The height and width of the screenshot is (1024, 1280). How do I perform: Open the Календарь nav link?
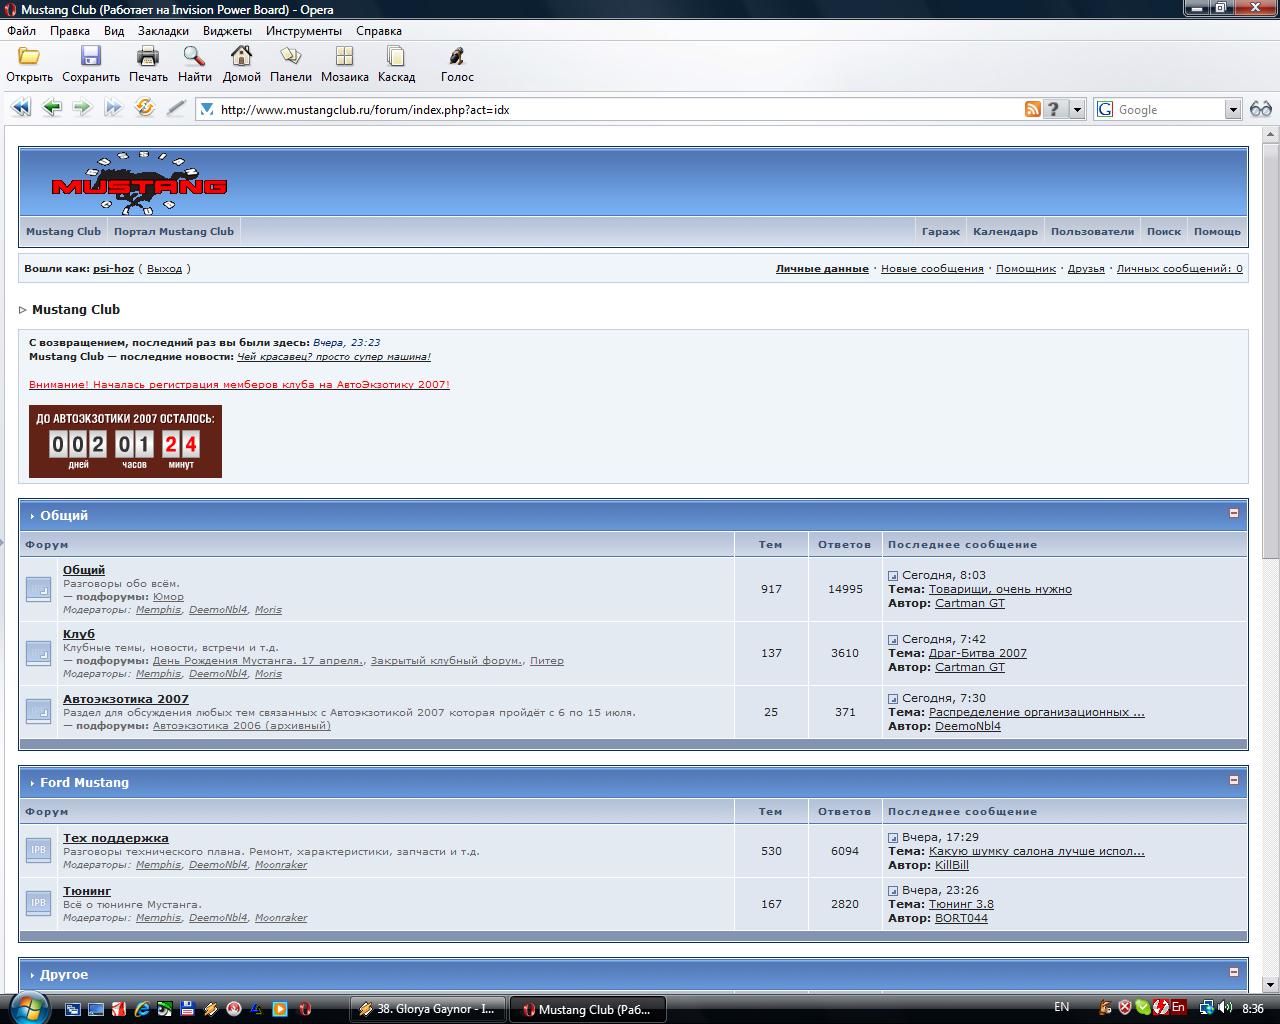tap(1005, 231)
